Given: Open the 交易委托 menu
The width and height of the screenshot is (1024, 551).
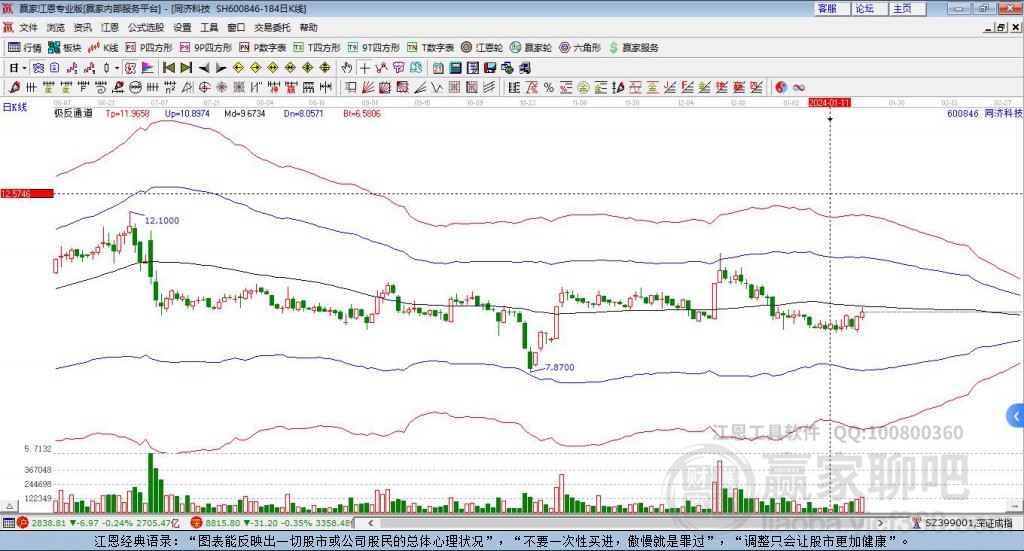Looking at the screenshot, I should click(272, 27).
